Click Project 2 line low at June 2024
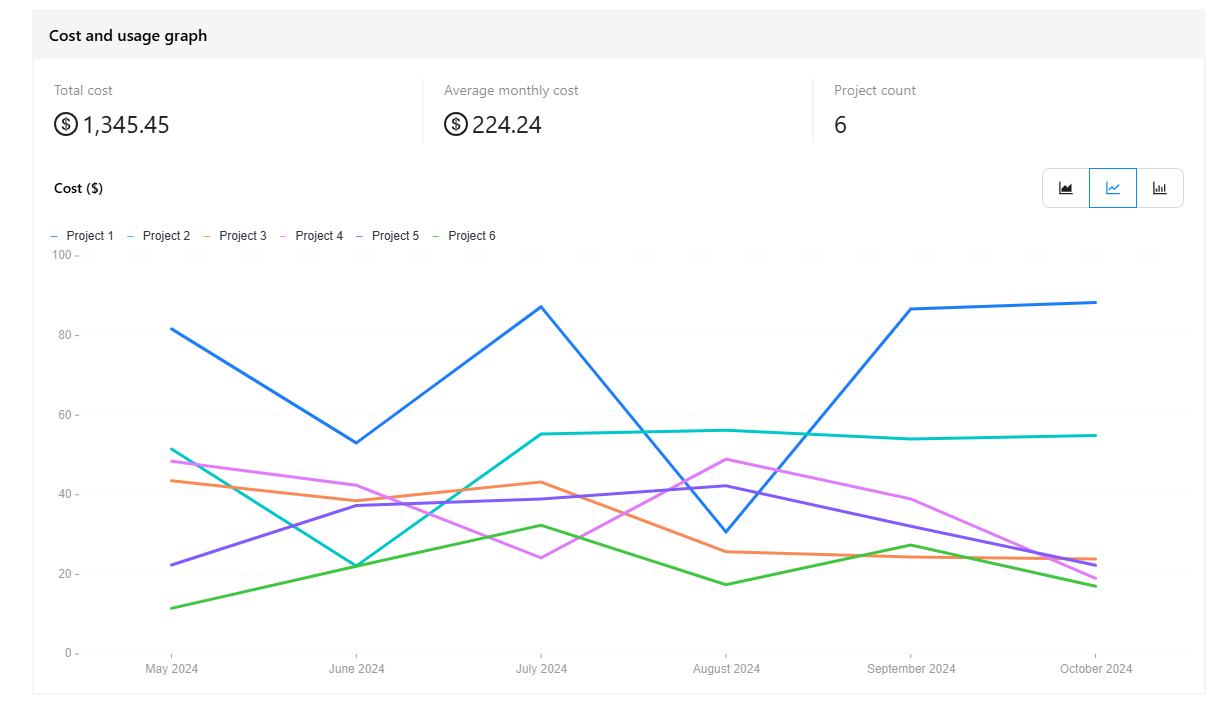 (356, 566)
